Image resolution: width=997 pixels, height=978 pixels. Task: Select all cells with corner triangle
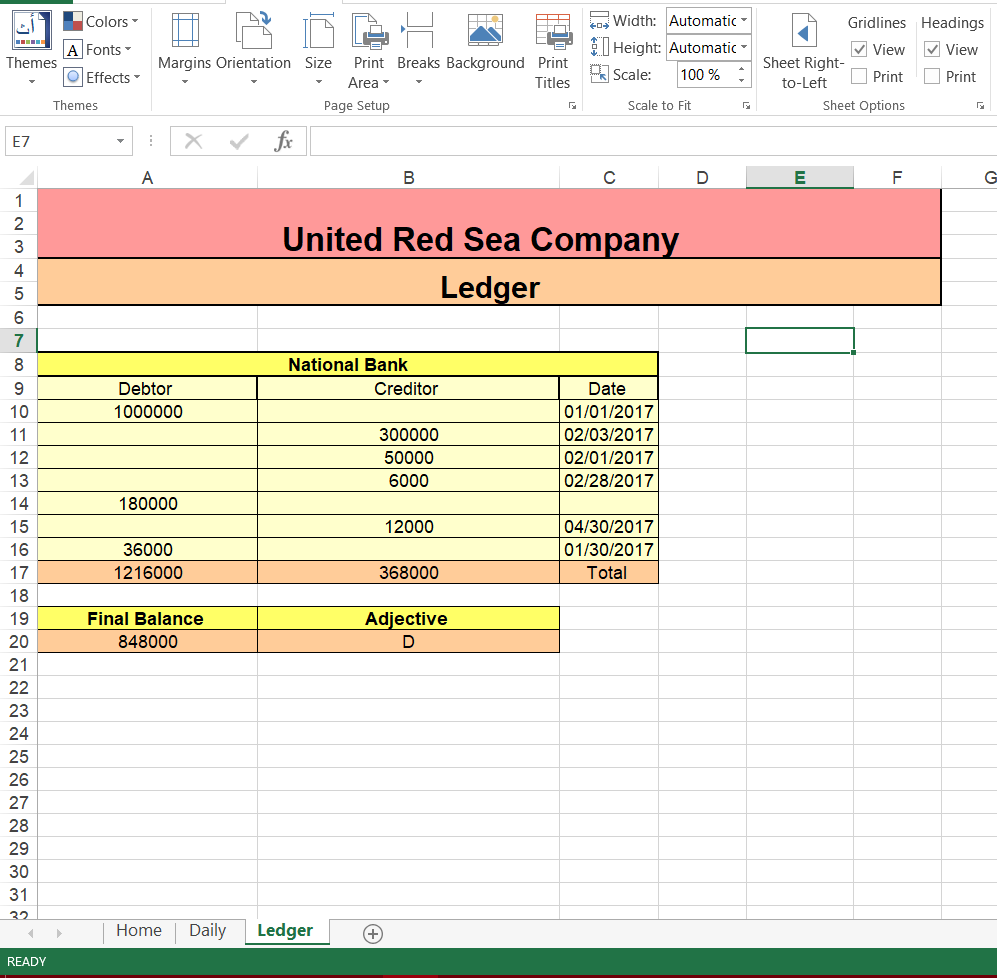tap(25, 177)
